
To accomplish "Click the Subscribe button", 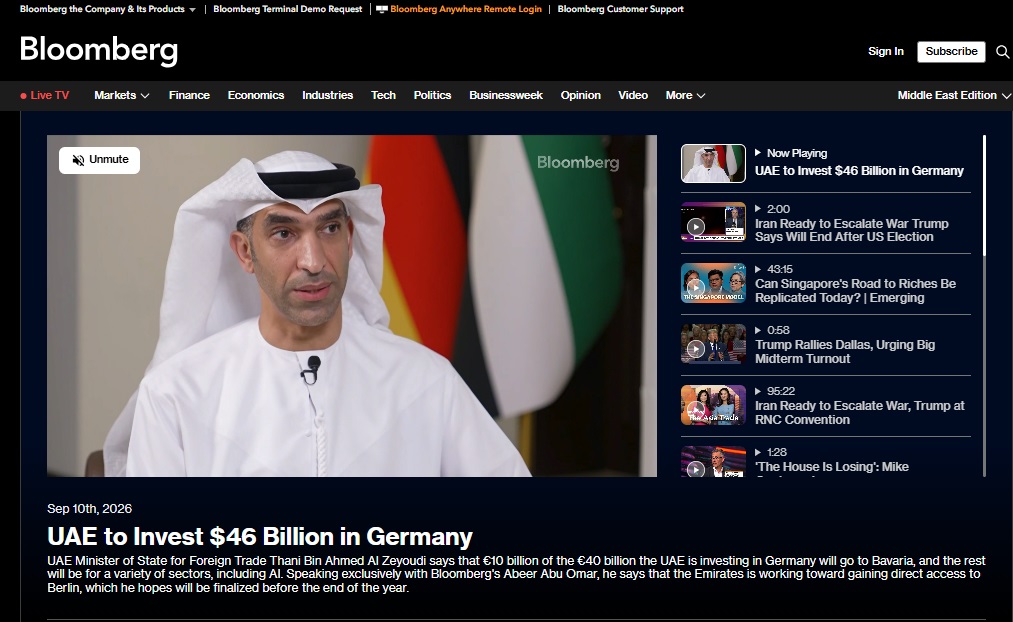I will (x=951, y=51).
